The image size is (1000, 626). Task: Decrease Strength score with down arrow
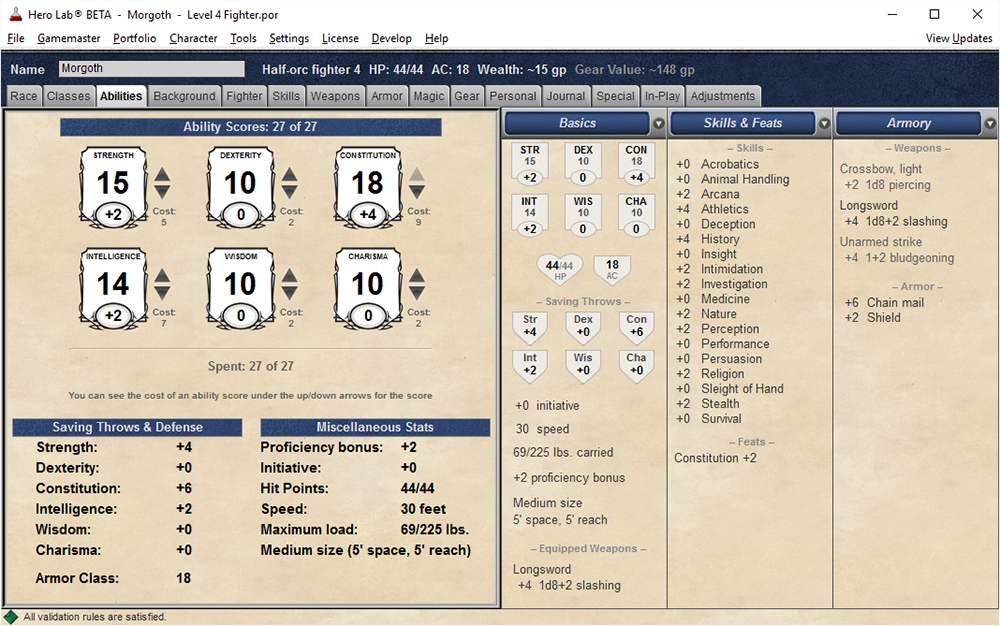coord(162,191)
